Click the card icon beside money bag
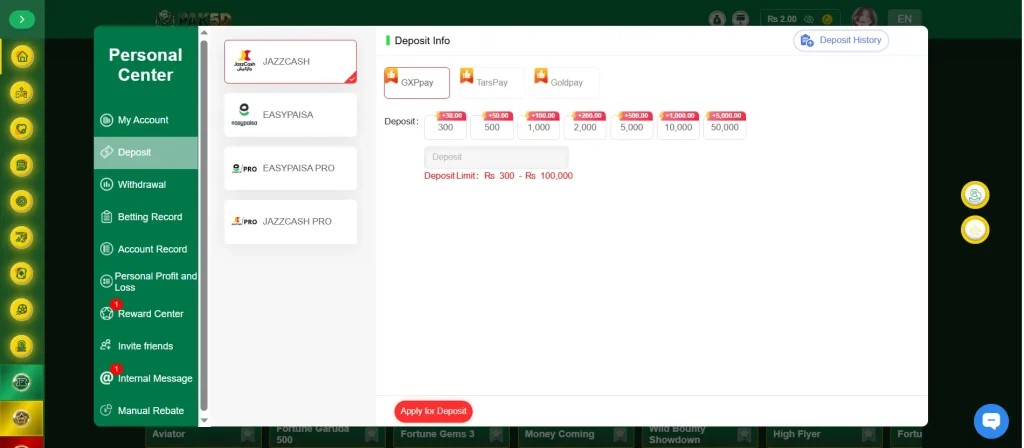The width and height of the screenshot is (1024, 448). coord(741,19)
